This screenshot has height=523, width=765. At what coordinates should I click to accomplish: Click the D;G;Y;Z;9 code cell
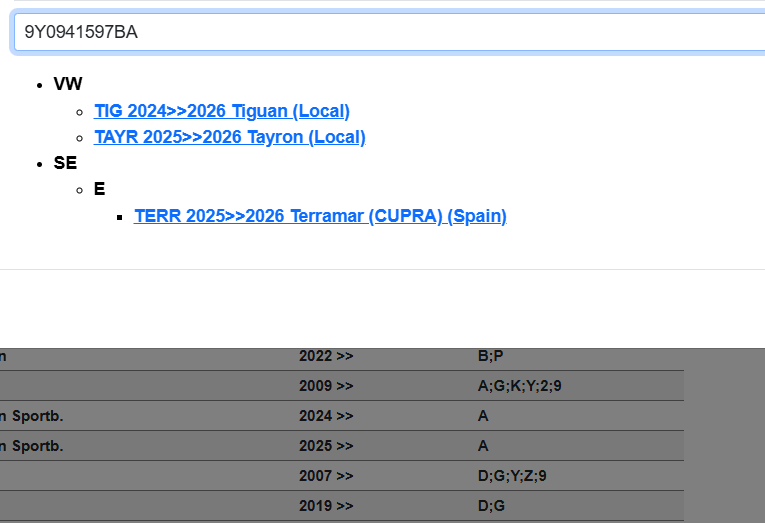[x=512, y=476]
